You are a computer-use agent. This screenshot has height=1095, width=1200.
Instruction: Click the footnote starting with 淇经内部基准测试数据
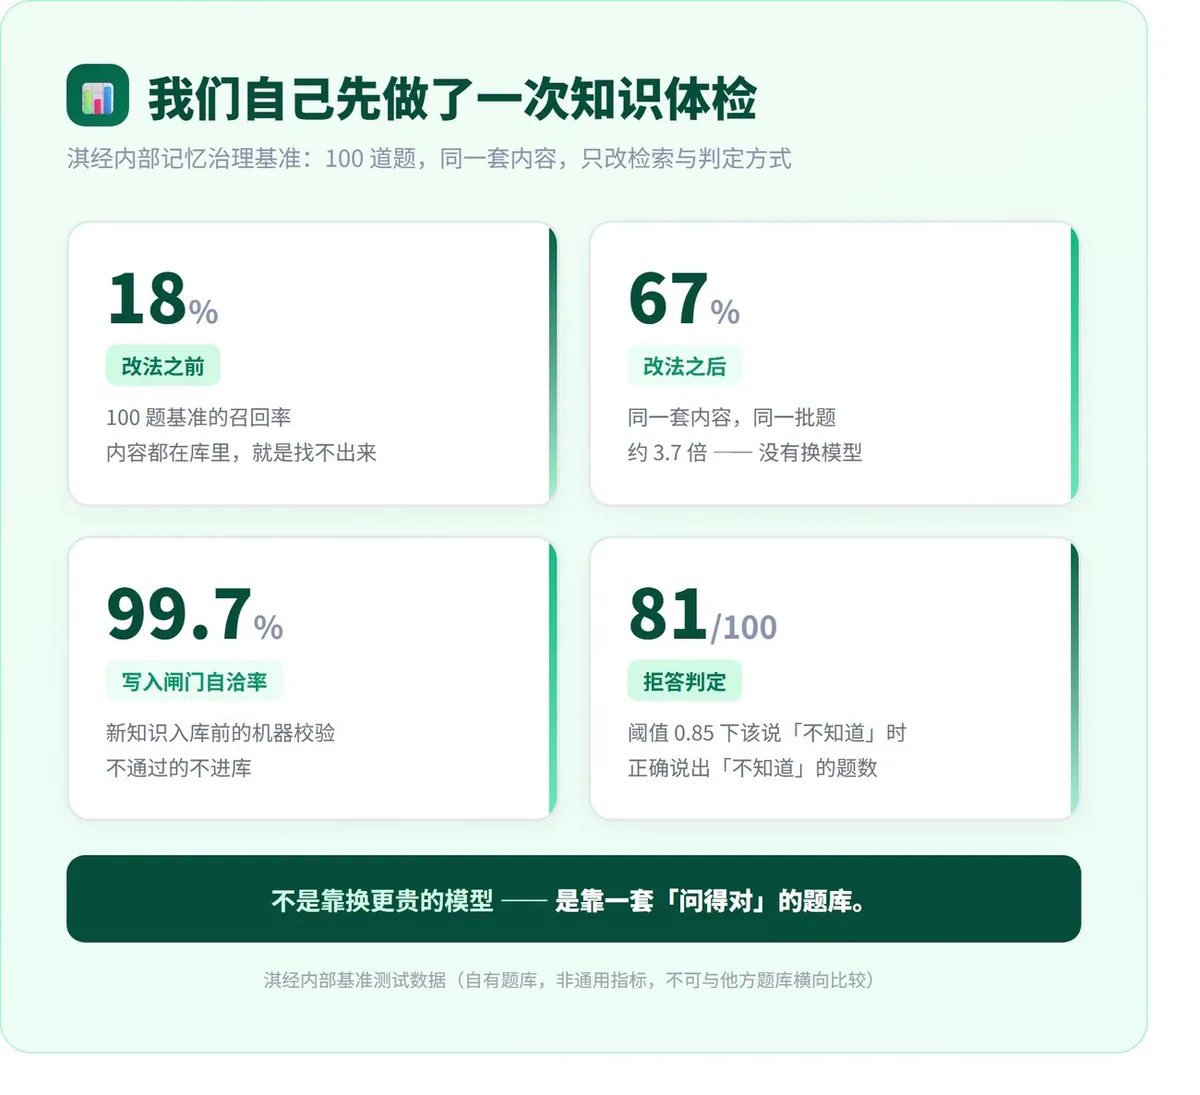pos(570,980)
